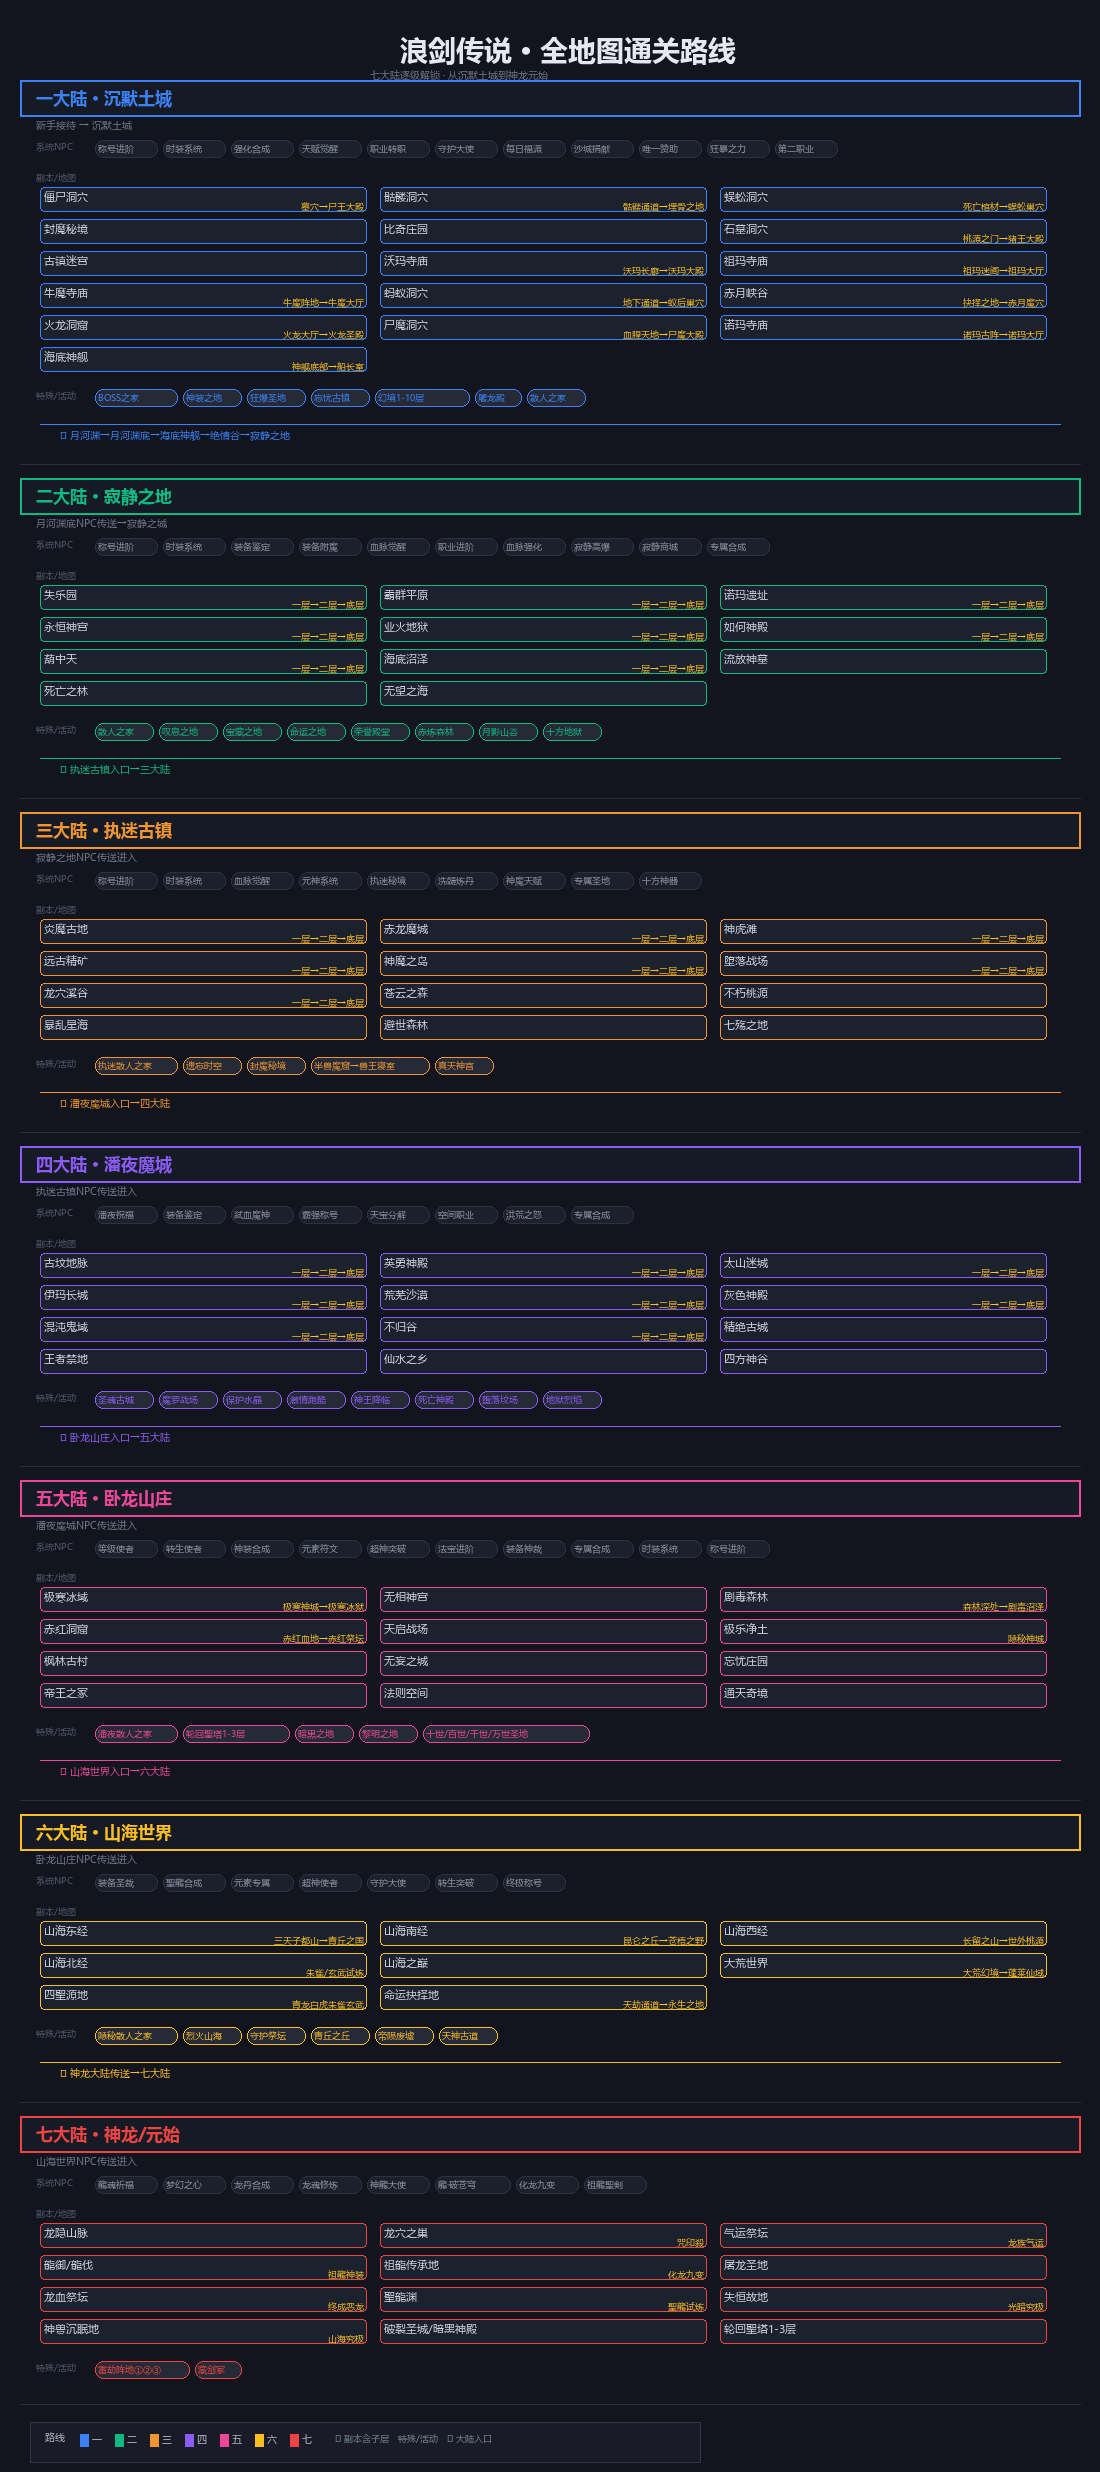The width and height of the screenshot is (1100, 2472).
Task: Open the 山海东经 map box
Action: coord(204,1934)
